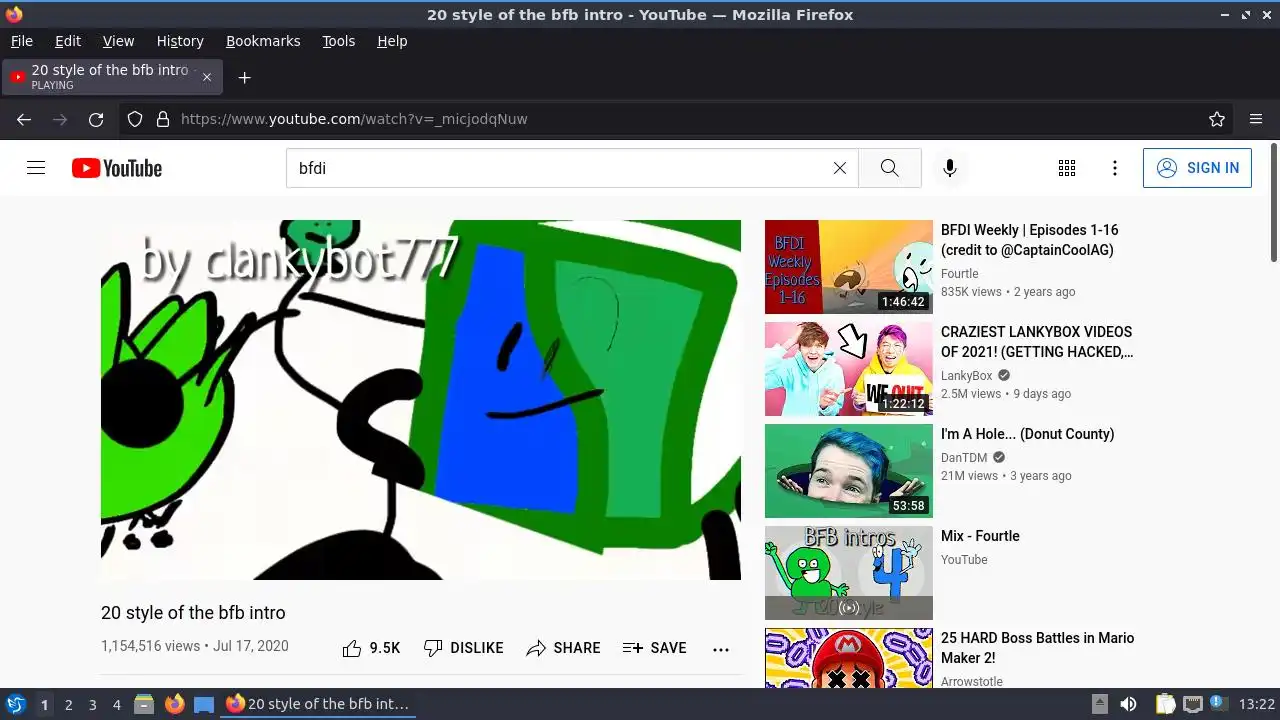1280x720 pixels.
Task: Switch to workspace 3
Action: 92,705
